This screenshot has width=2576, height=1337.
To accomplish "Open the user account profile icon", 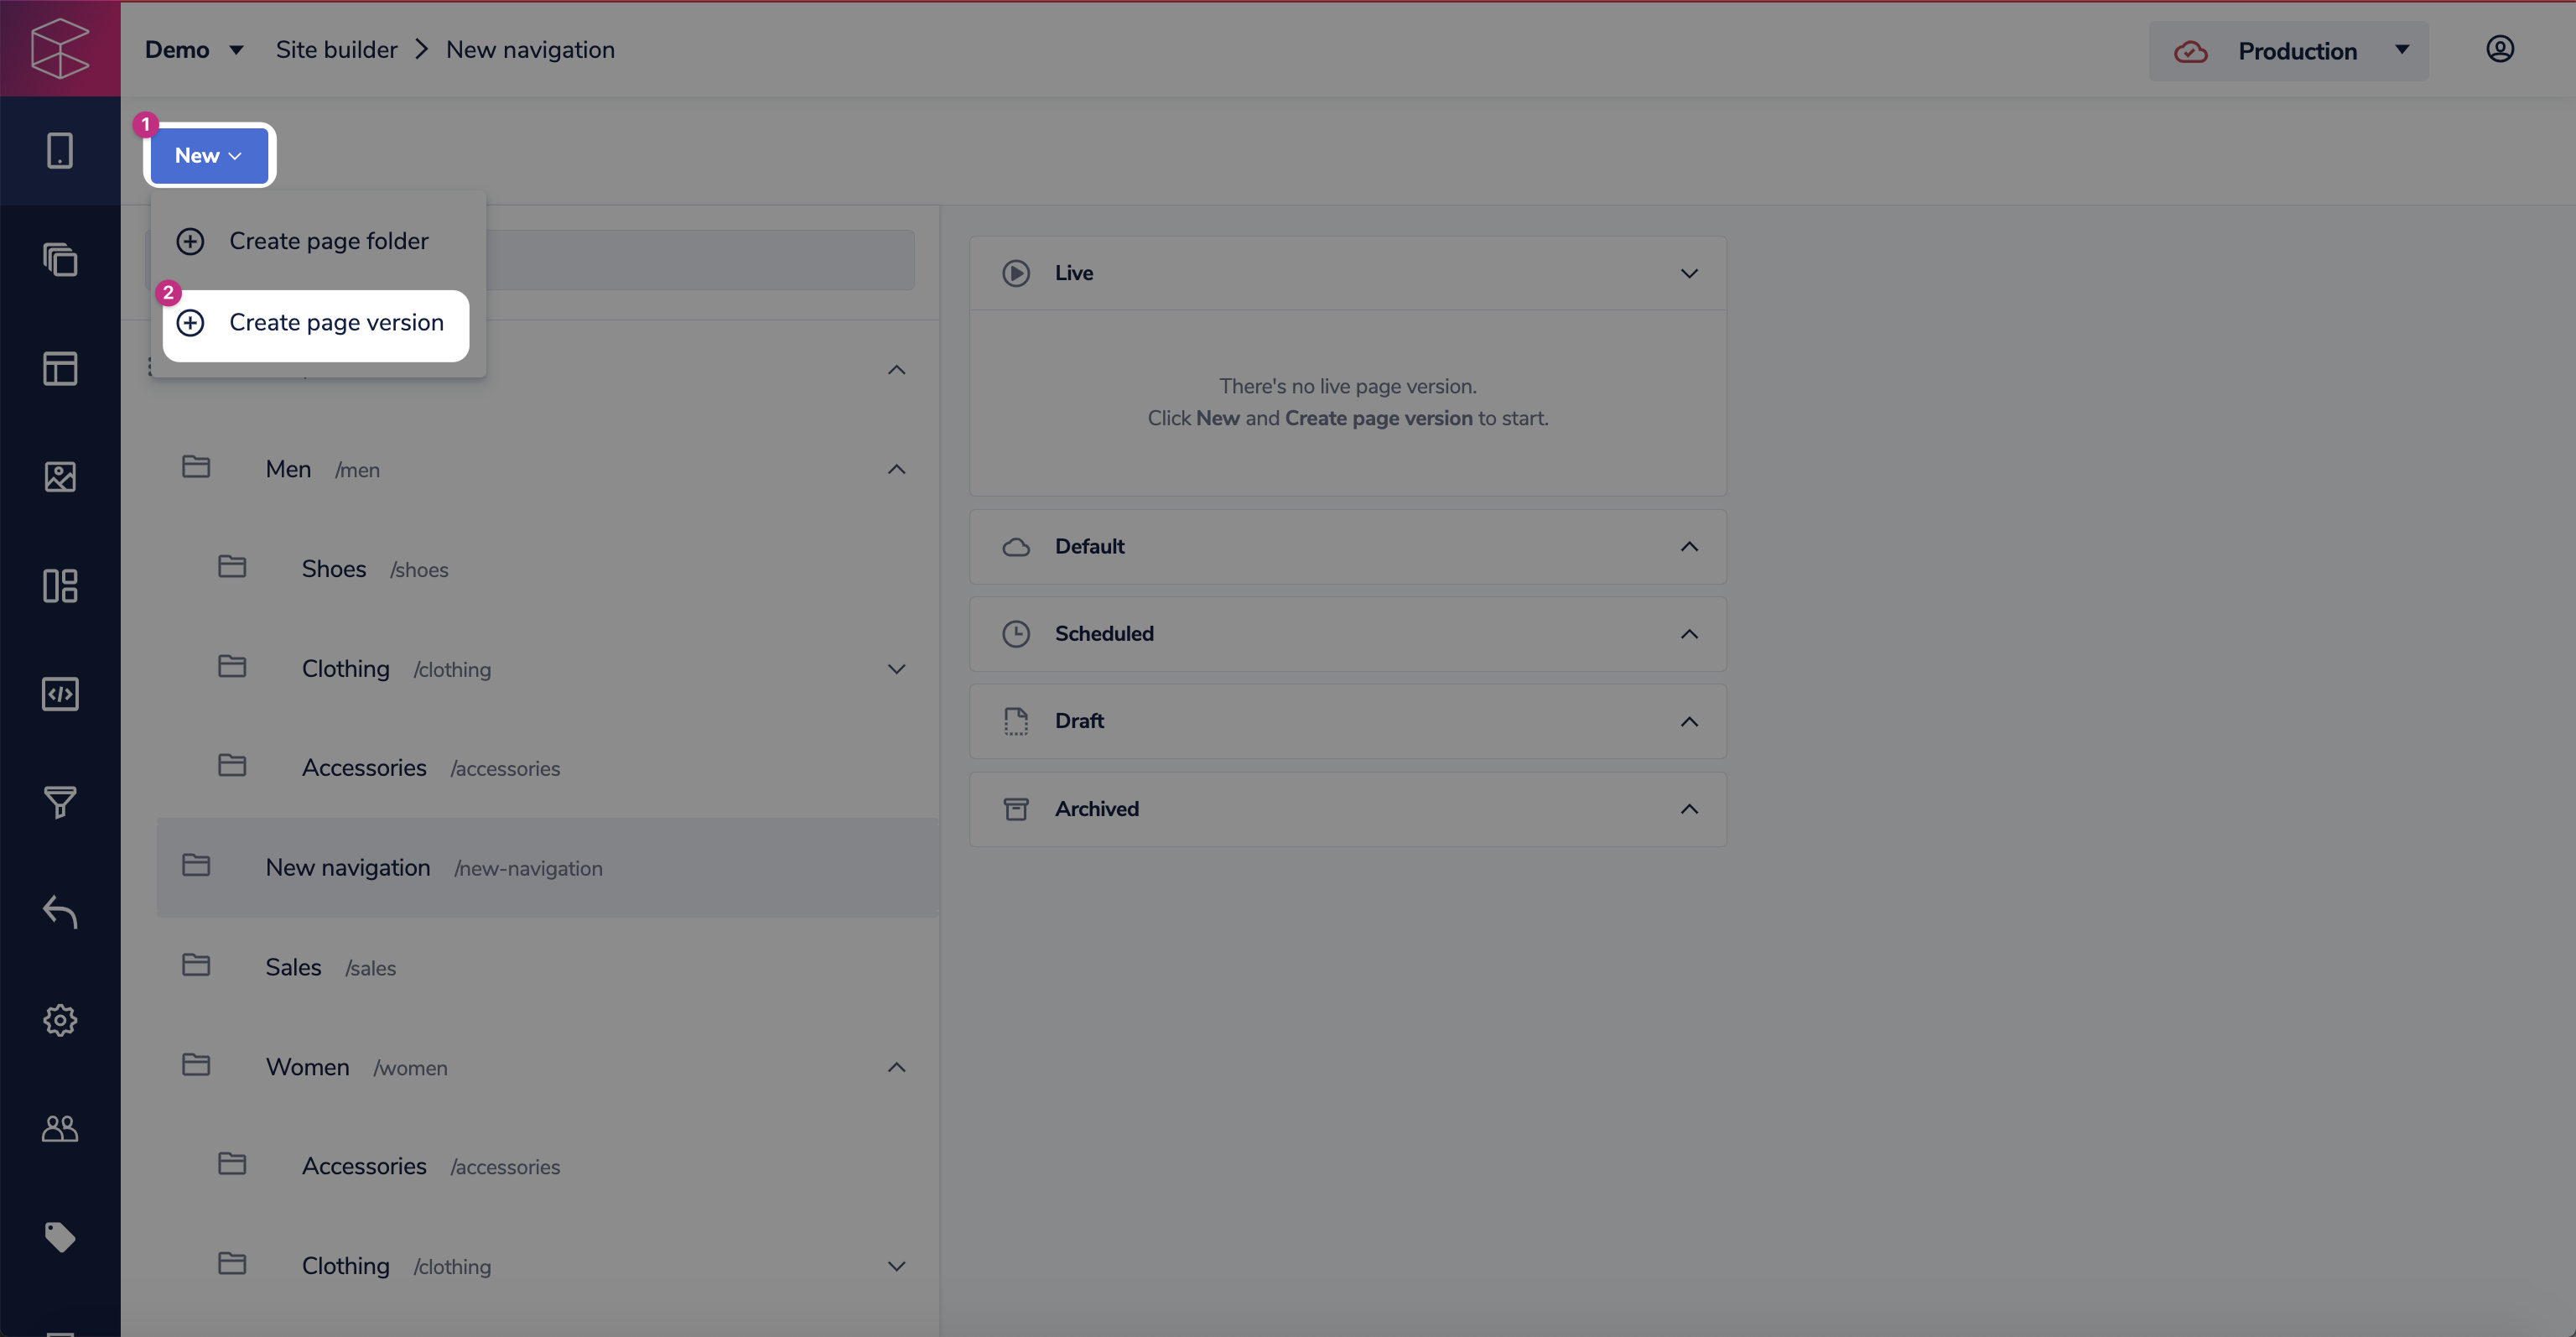I will pos(2500,49).
